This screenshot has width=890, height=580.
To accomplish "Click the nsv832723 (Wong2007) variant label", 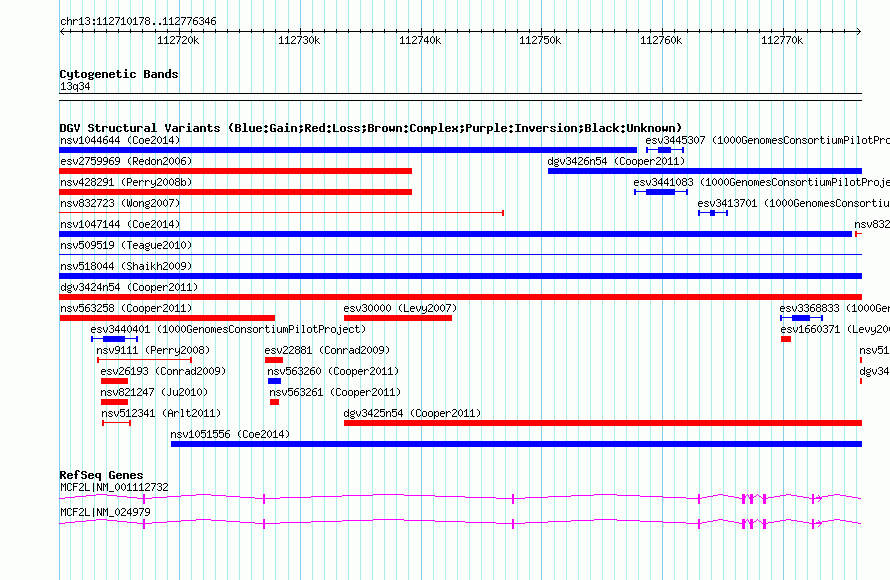I will (x=120, y=203).
